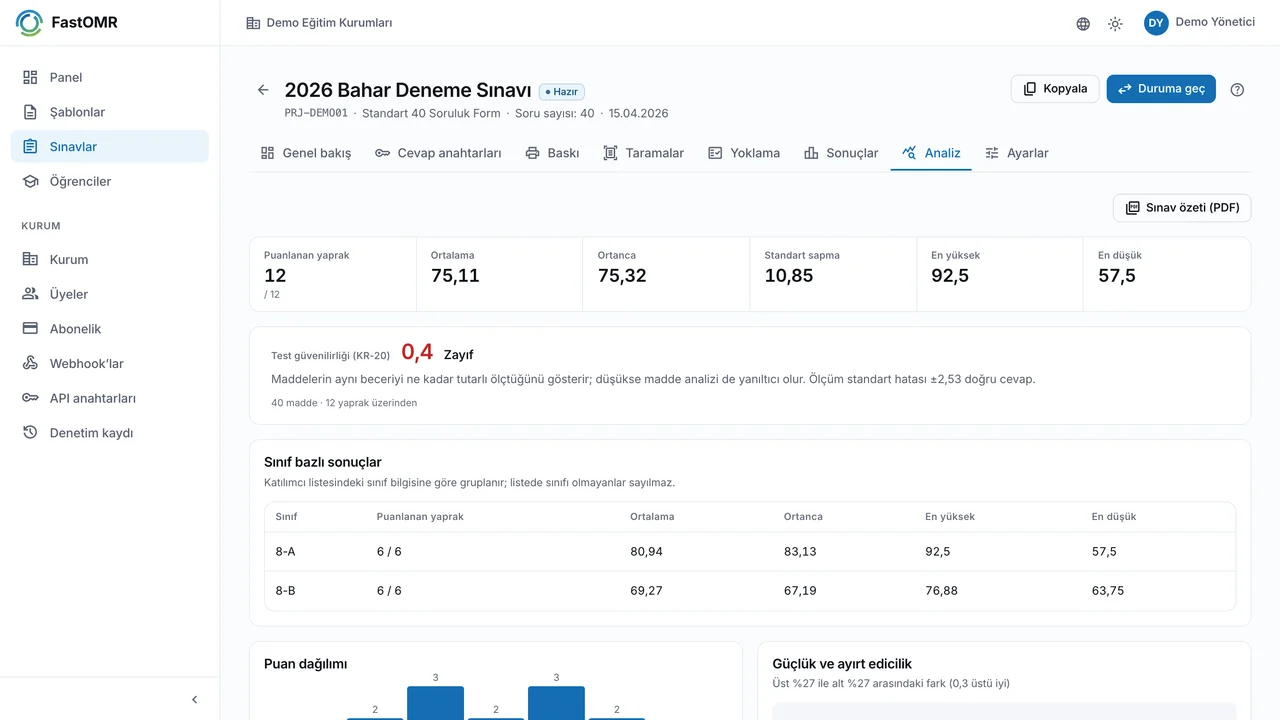Collapse the sidebar with chevron
The width and height of the screenshot is (1280, 720).
(195, 700)
